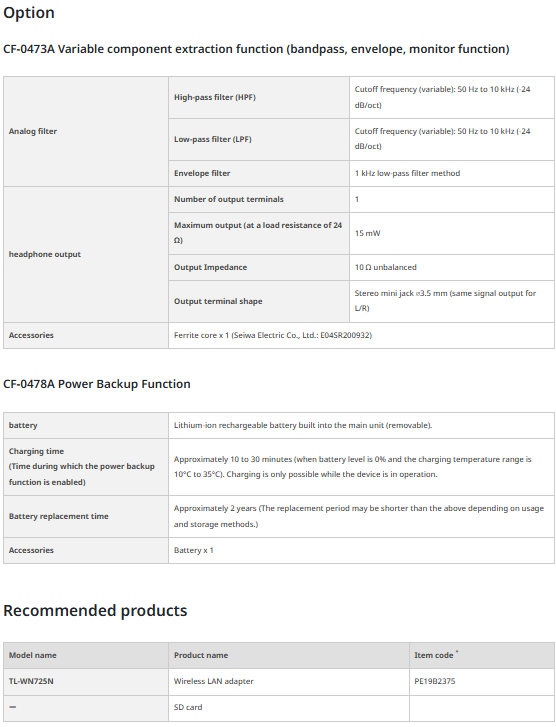Select the Output terminal shape cell
Viewport: 556px width, 727px height.
259,301
